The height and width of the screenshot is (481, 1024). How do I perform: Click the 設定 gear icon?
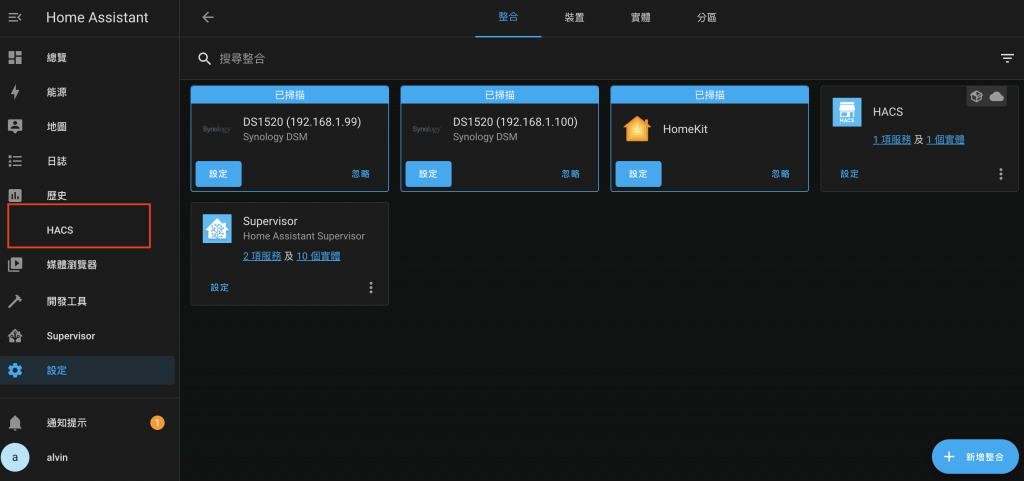click(x=14, y=370)
